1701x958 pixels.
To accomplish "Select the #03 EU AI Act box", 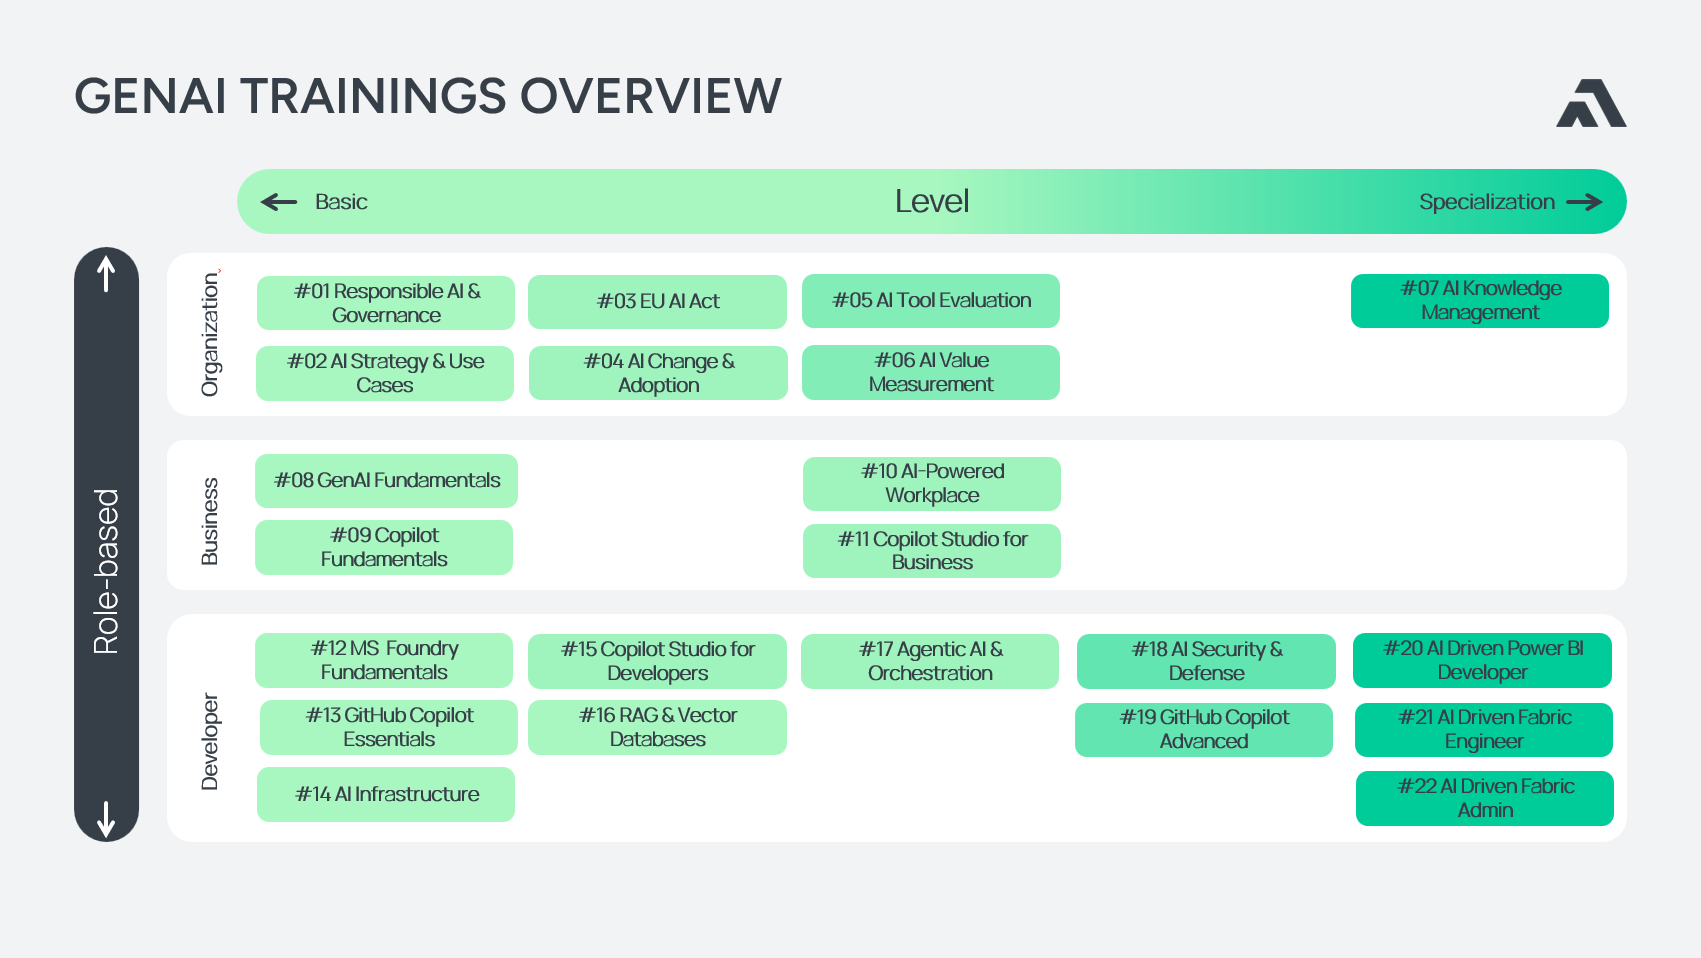I will pos(657,302).
